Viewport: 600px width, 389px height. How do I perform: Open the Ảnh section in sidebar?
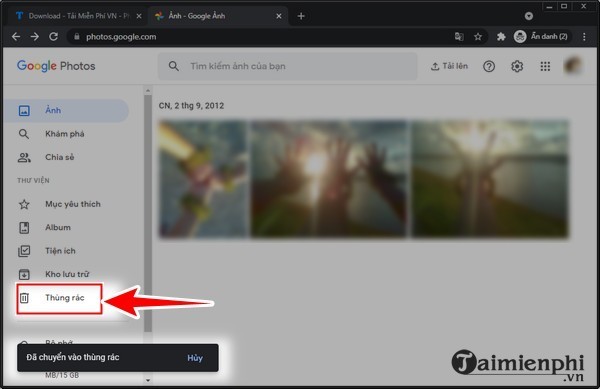click(x=66, y=111)
